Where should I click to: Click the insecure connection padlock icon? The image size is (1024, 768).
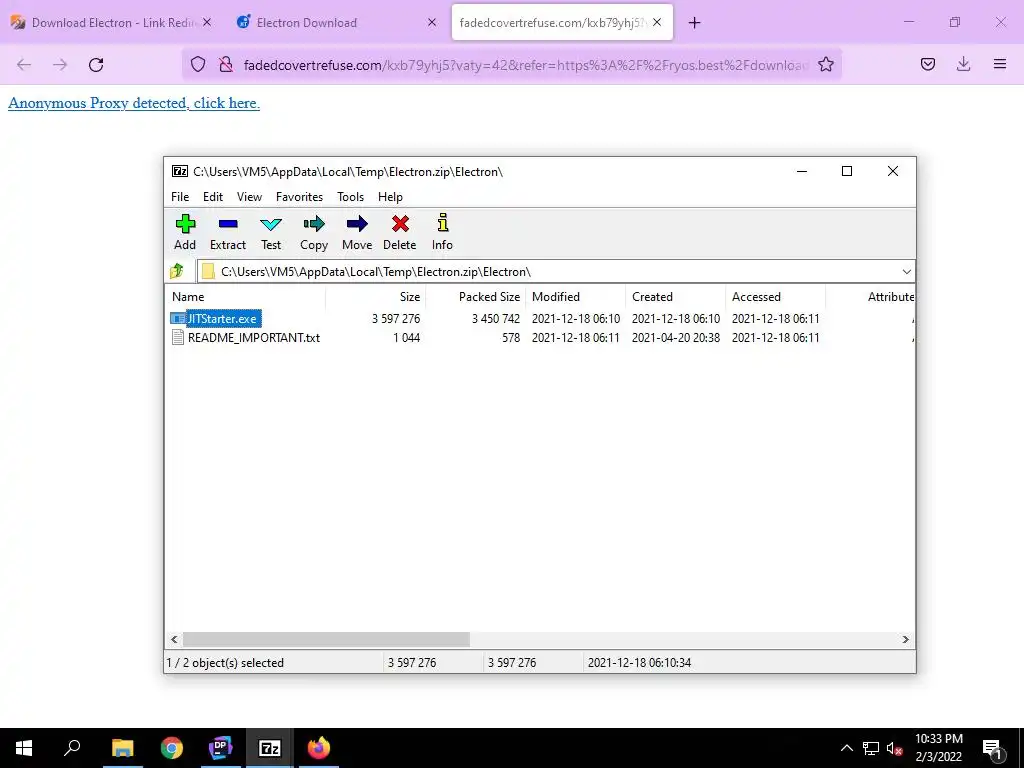click(225, 64)
